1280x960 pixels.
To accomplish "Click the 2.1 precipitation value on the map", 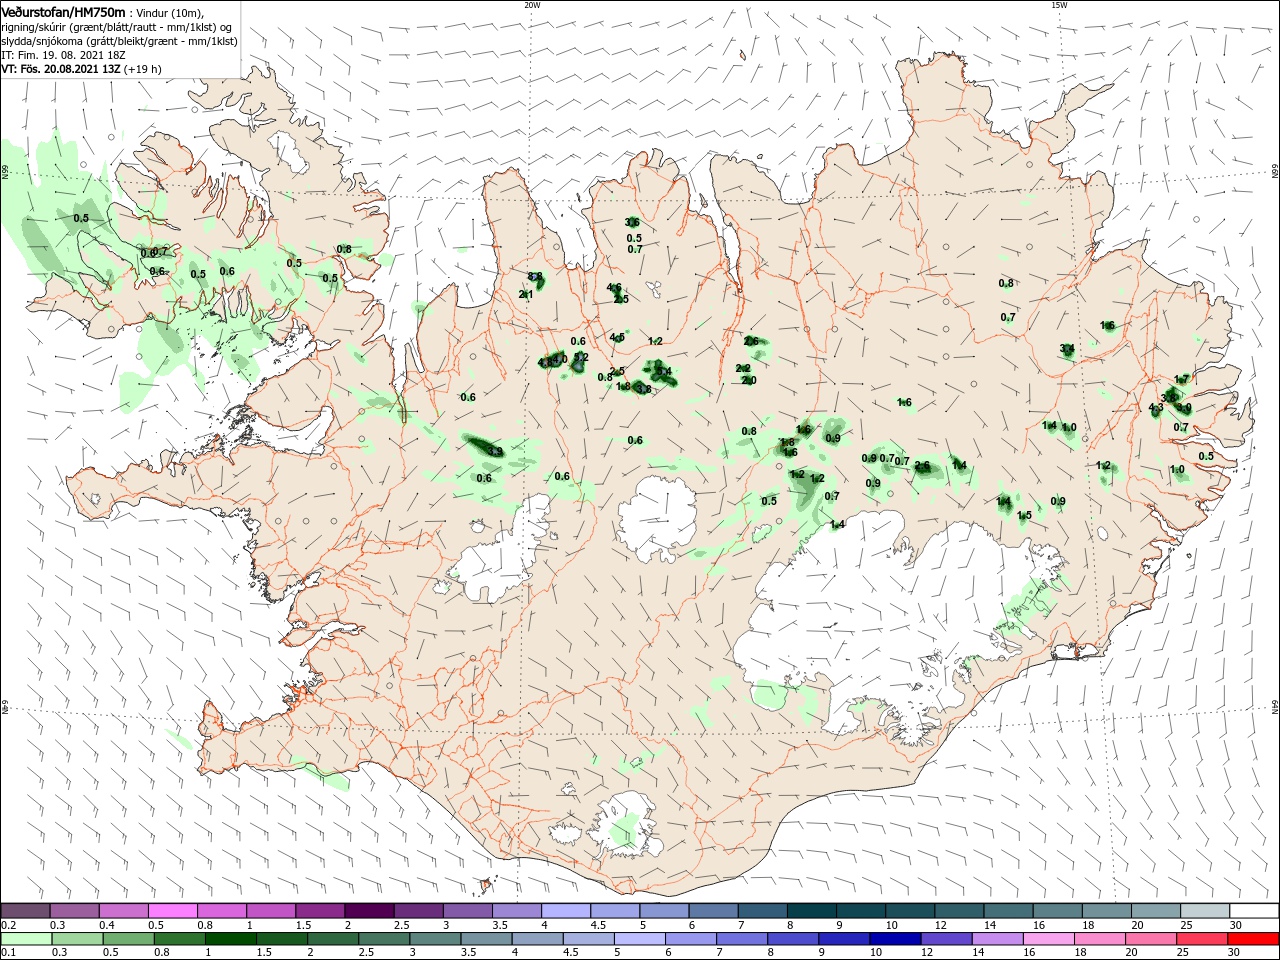I will click(526, 294).
